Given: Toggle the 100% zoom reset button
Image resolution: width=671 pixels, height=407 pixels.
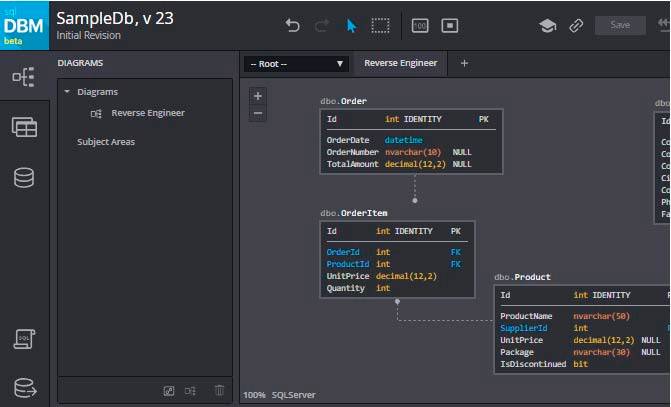Looking at the screenshot, I should 420,26.
